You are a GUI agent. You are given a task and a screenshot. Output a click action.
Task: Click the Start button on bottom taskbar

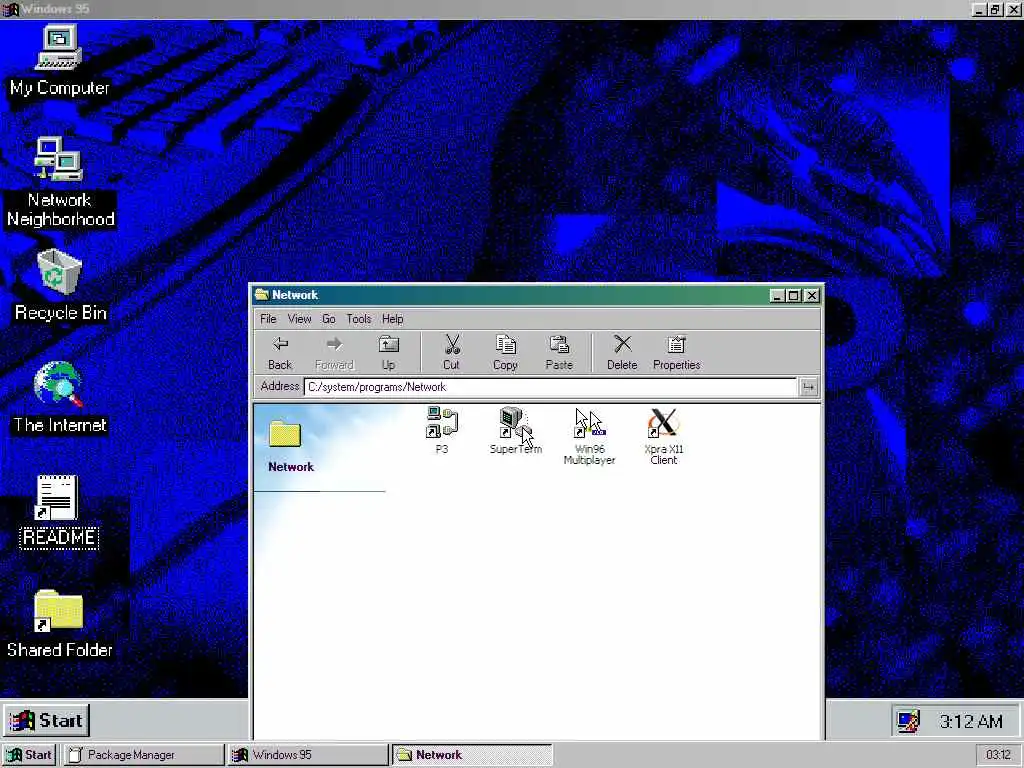(x=29, y=755)
